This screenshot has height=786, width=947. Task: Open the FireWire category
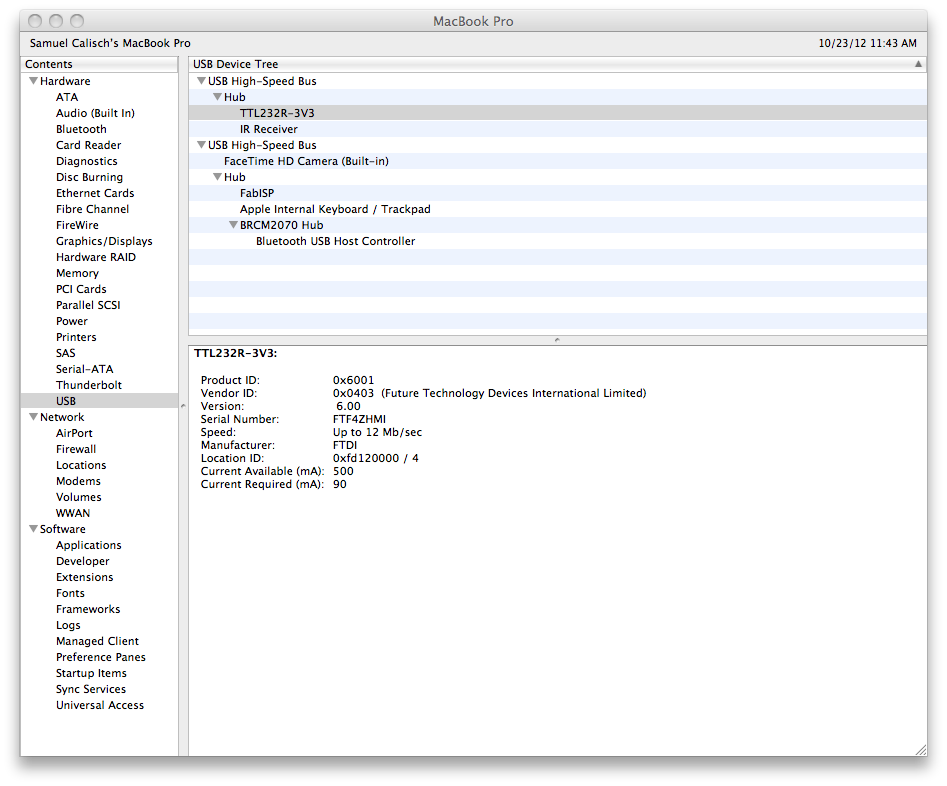tap(77, 225)
